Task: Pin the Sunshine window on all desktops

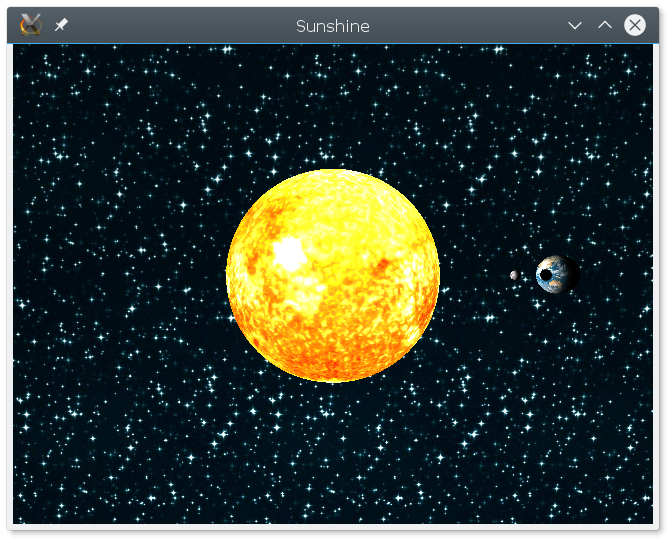Action: (x=61, y=25)
